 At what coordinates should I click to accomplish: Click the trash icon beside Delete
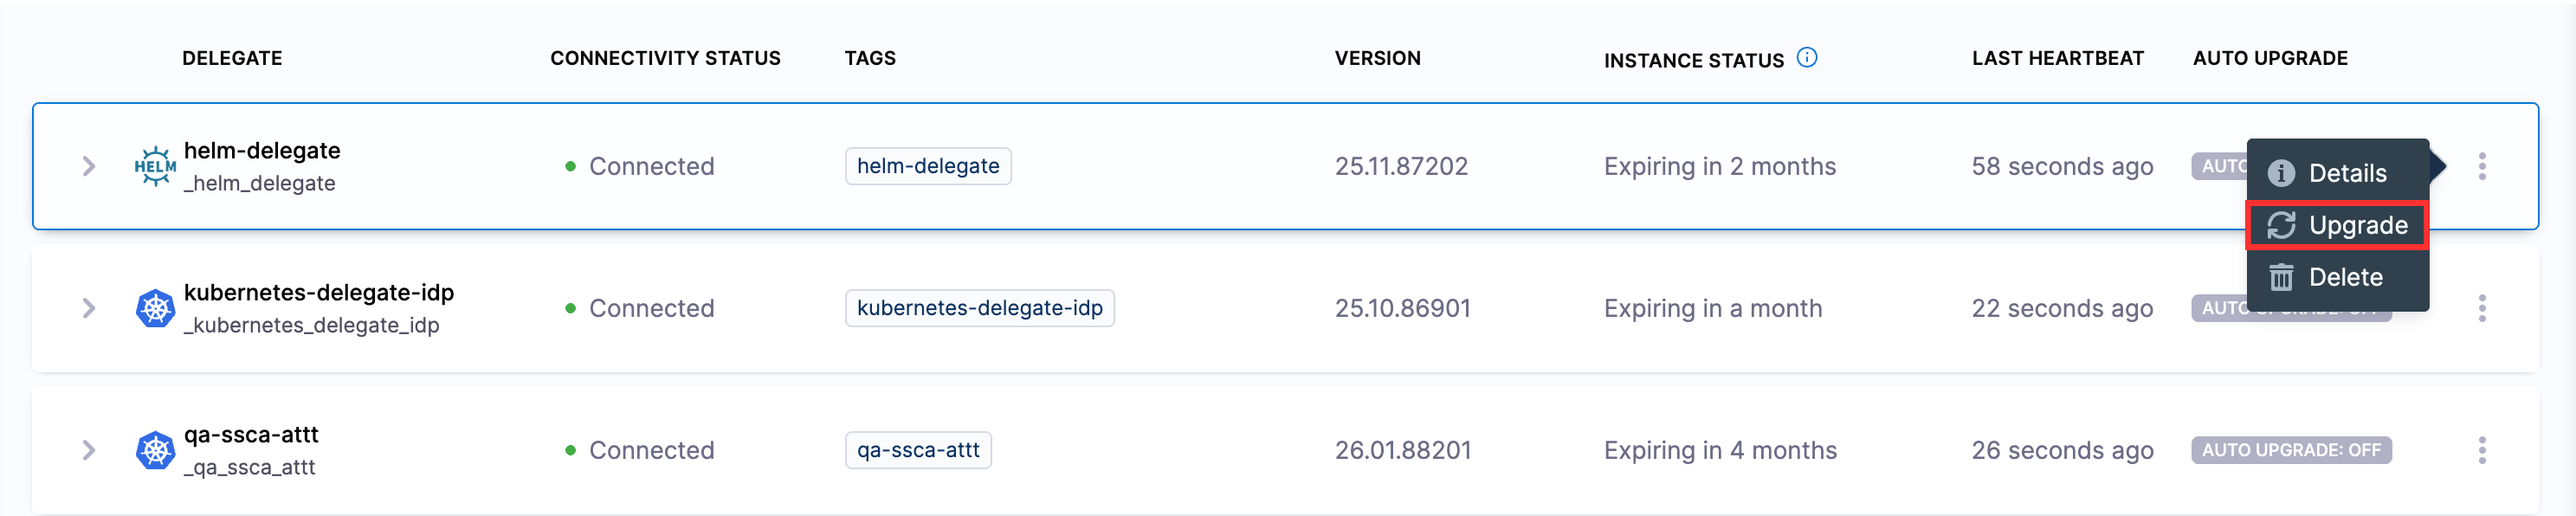[x=2281, y=277]
